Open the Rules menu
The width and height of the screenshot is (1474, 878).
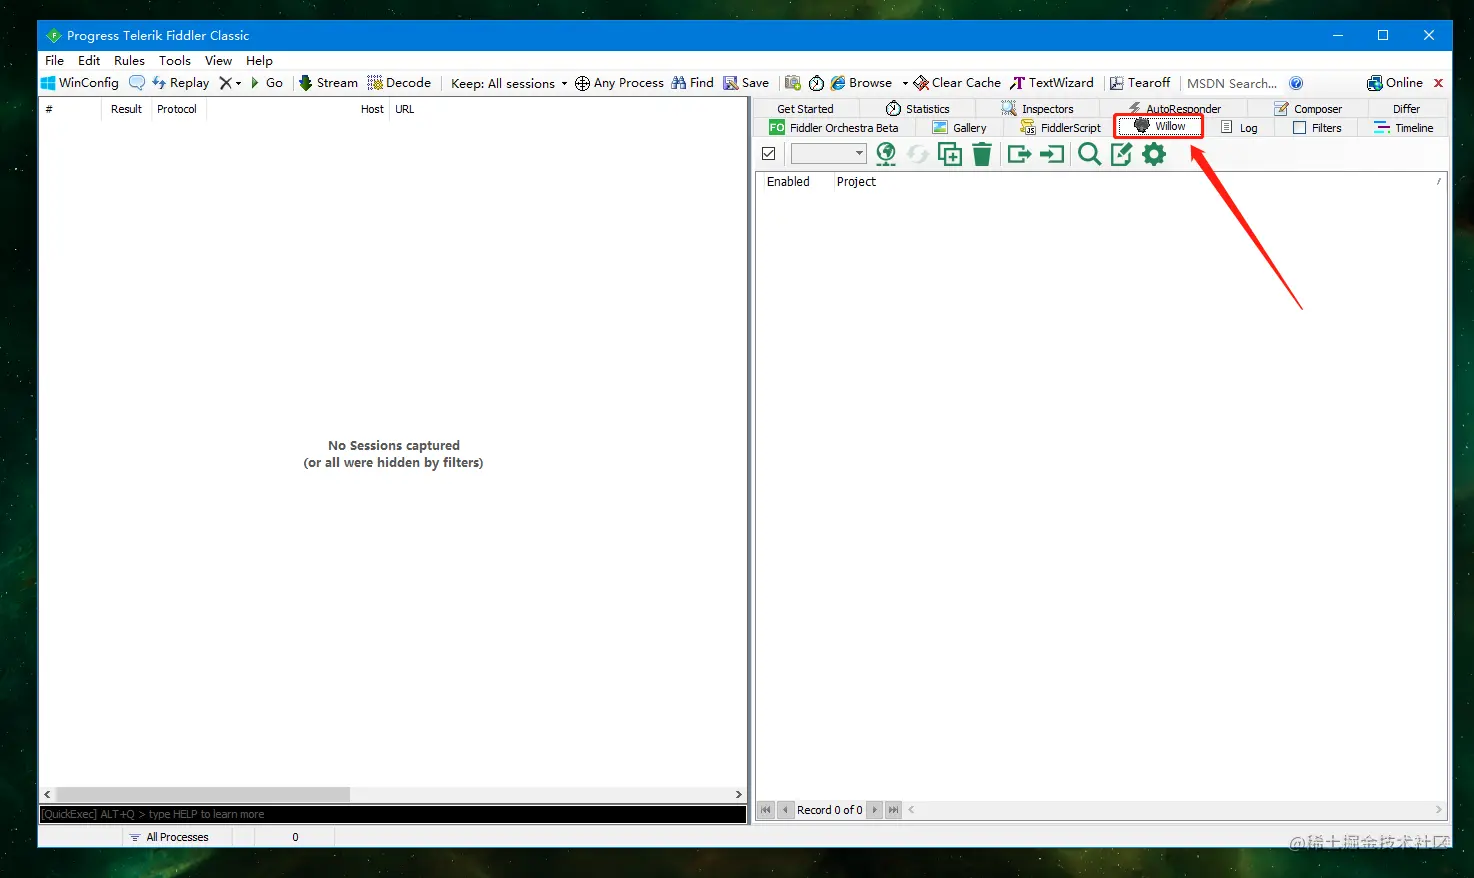(129, 60)
